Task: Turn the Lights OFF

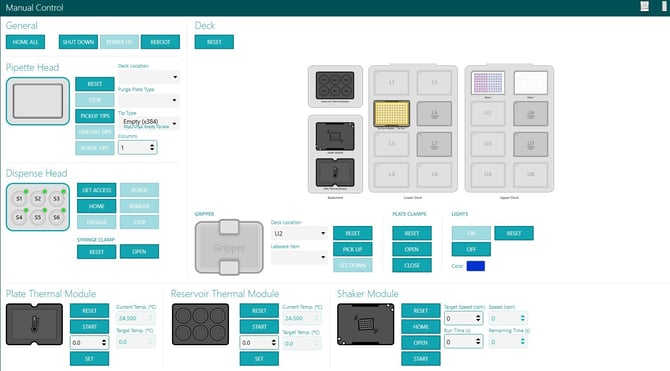Action: click(x=471, y=249)
